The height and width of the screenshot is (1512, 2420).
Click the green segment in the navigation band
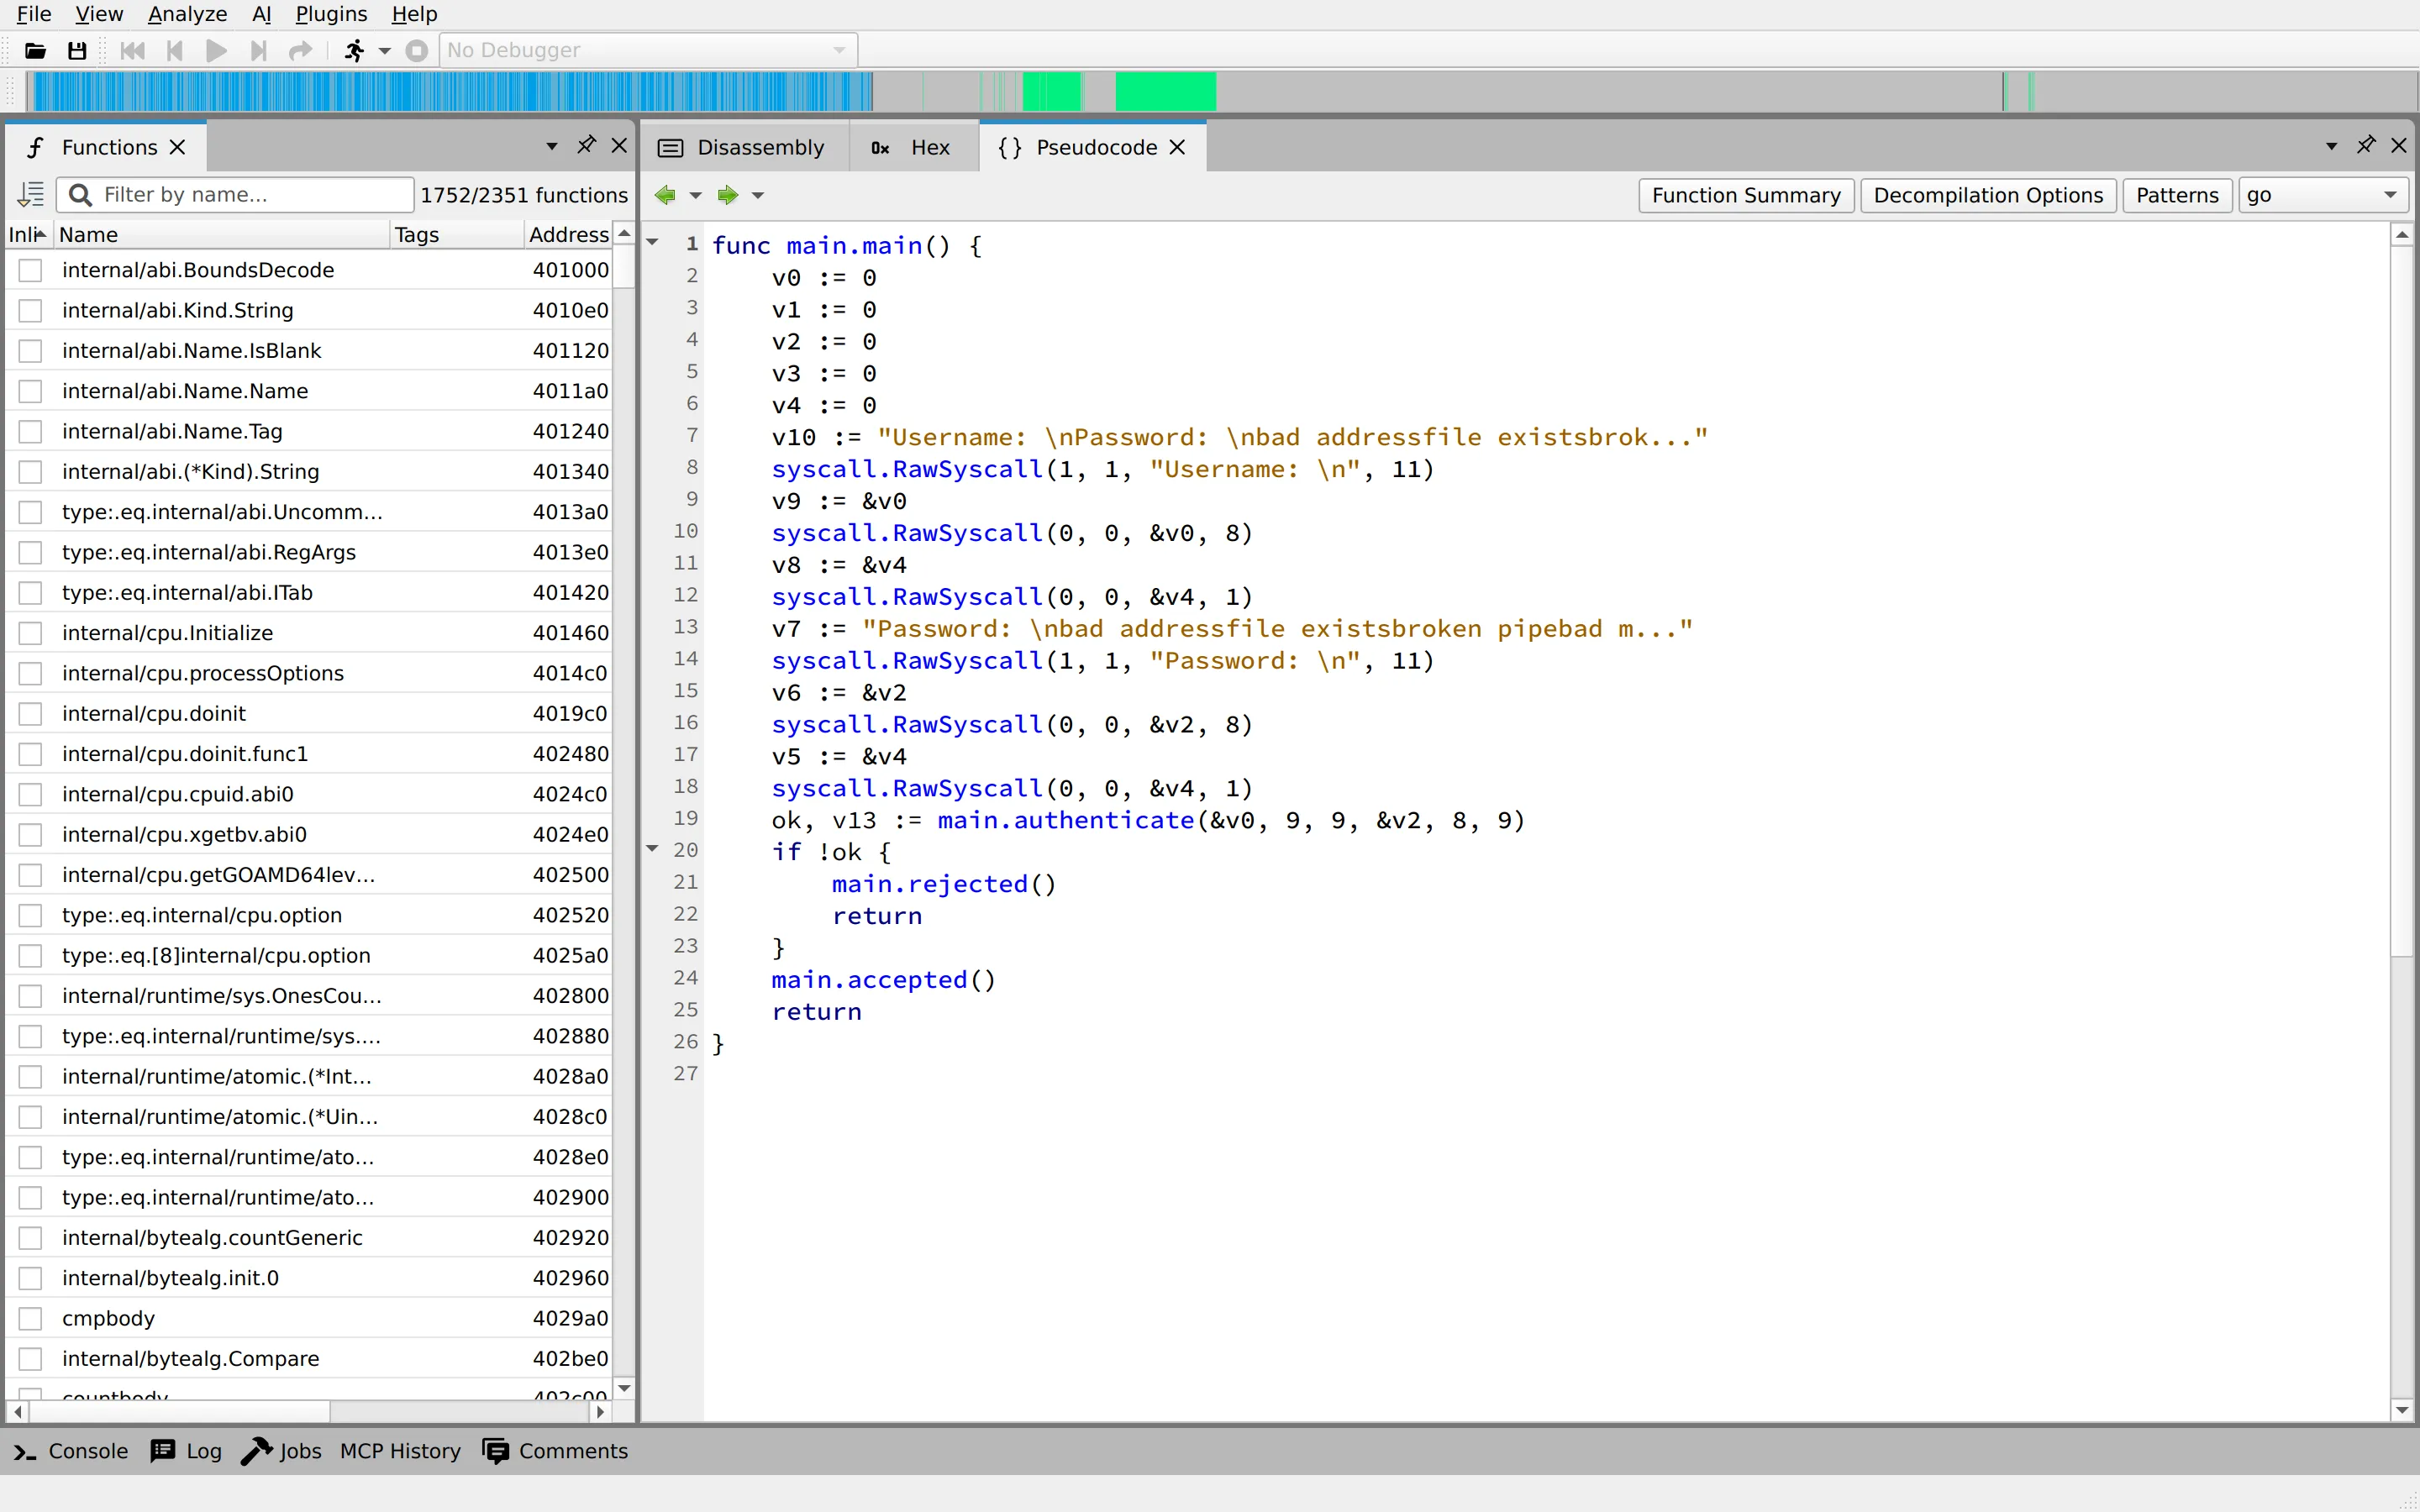(1165, 91)
